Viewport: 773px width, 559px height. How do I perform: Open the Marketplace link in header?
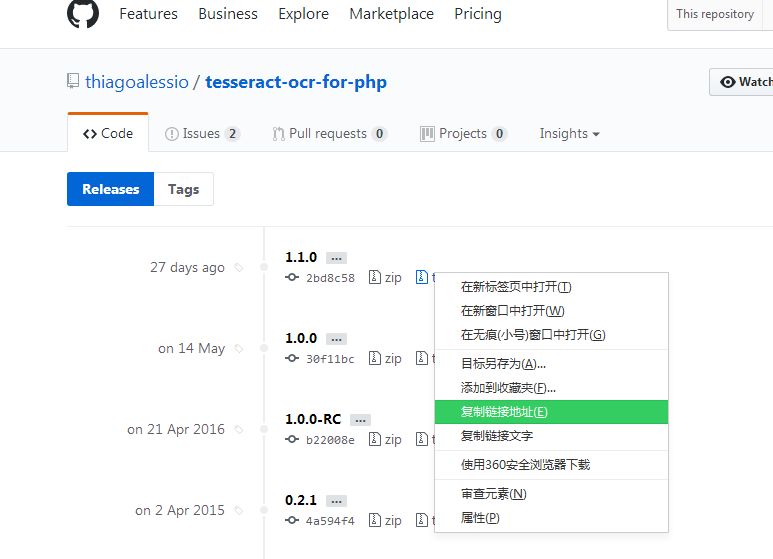[391, 14]
